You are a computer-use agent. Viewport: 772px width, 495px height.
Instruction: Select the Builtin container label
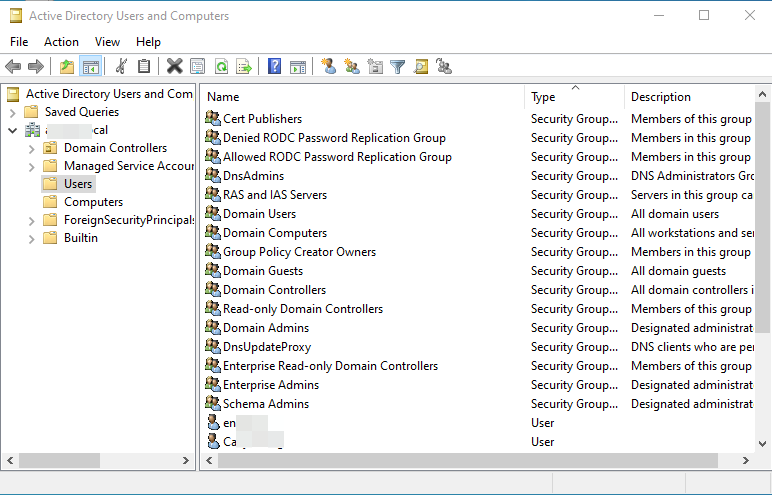81,238
